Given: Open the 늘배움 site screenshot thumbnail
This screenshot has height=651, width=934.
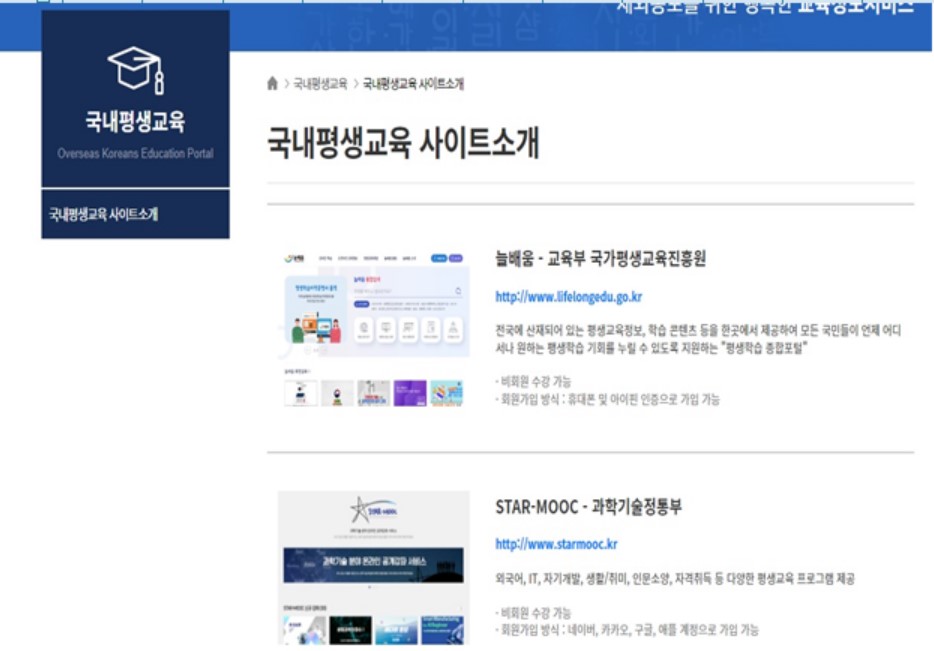Looking at the screenshot, I should coord(373,329).
